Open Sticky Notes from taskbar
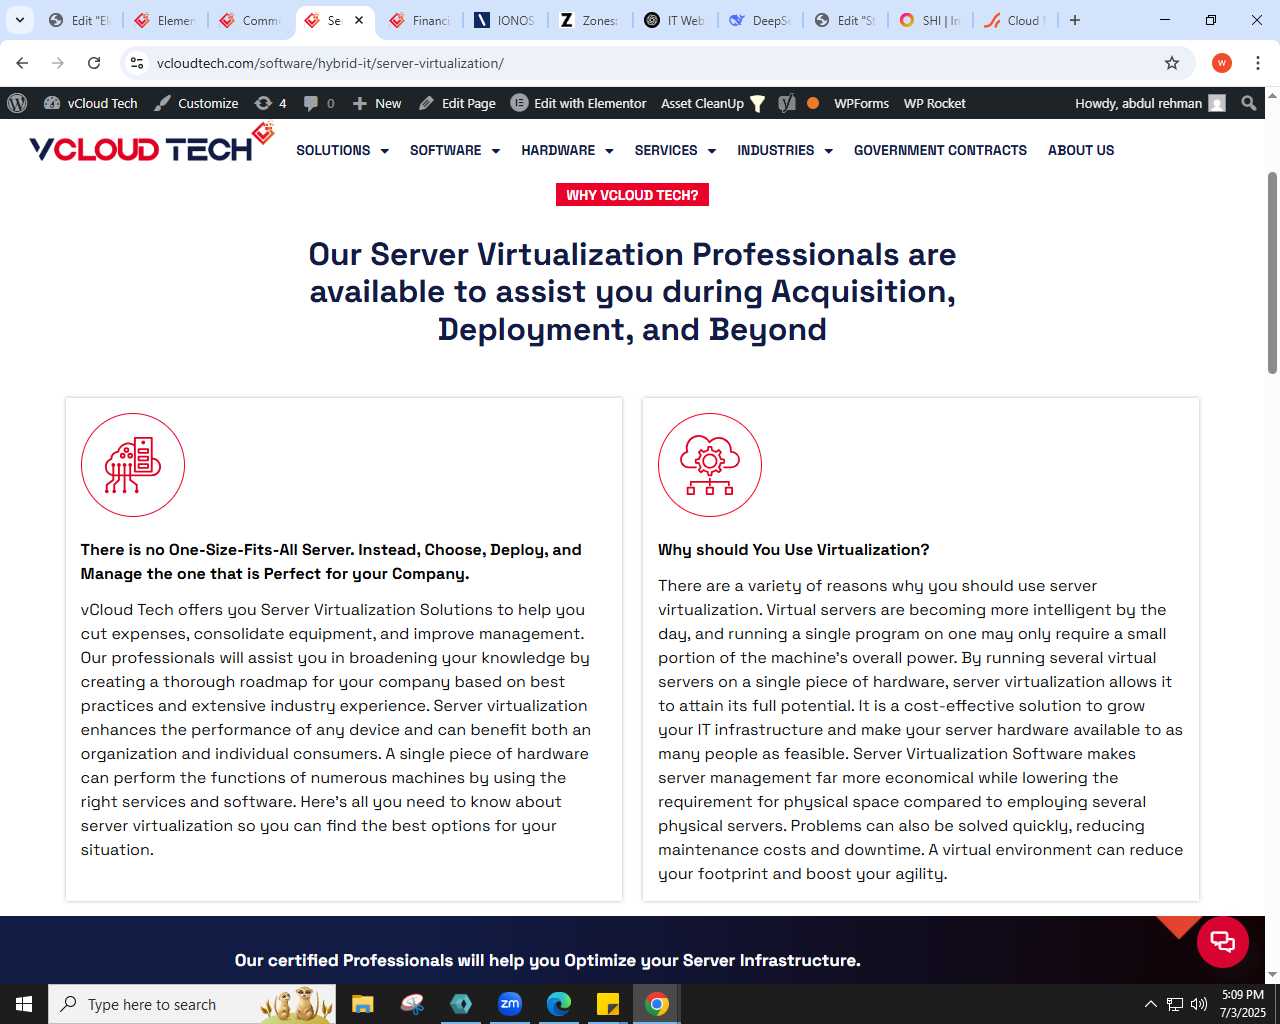 pyautogui.click(x=608, y=1004)
